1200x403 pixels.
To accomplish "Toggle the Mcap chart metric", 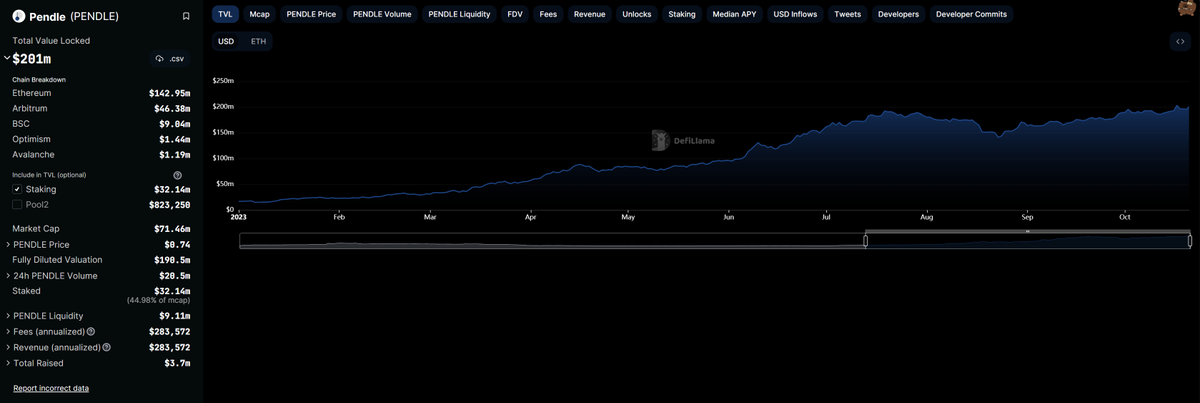I will coord(260,14).
